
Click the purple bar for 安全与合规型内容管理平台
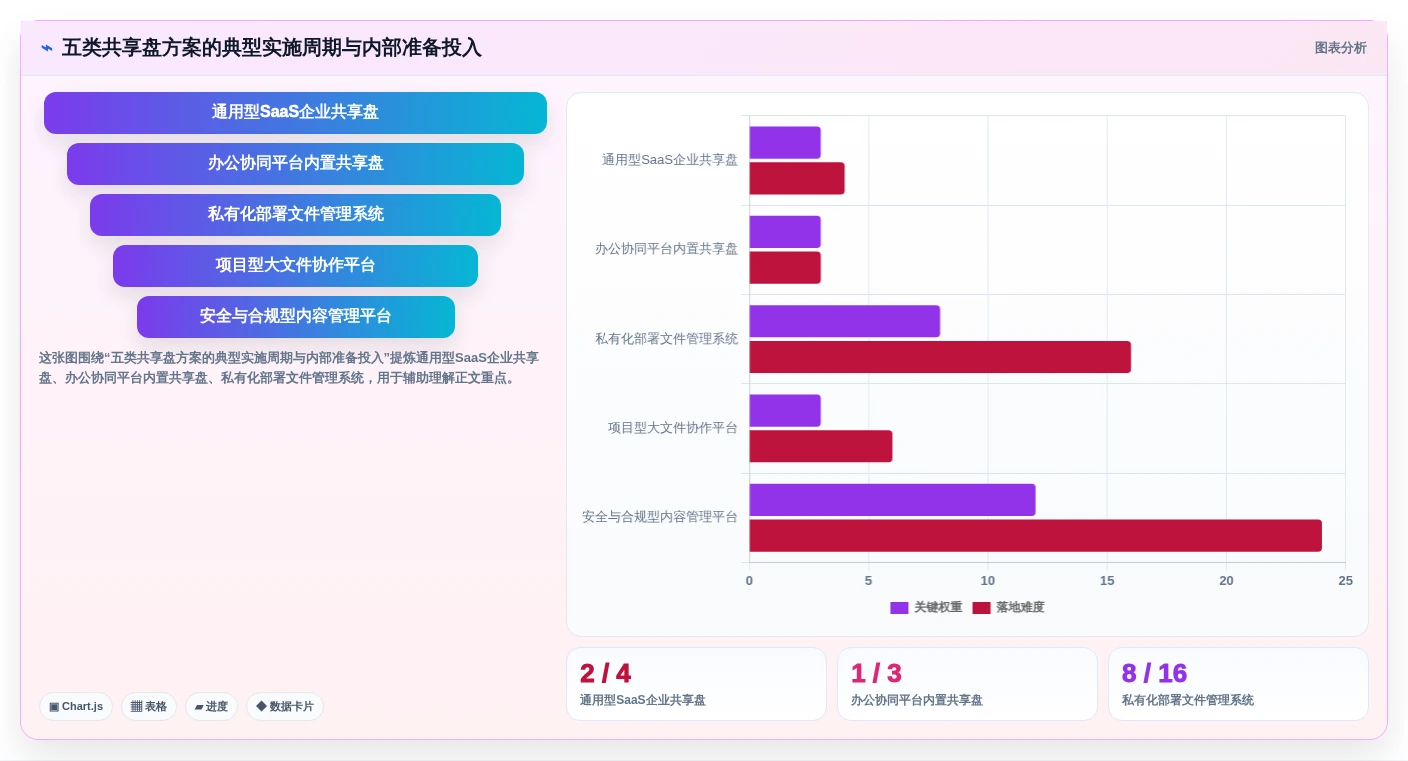point(892,500)
